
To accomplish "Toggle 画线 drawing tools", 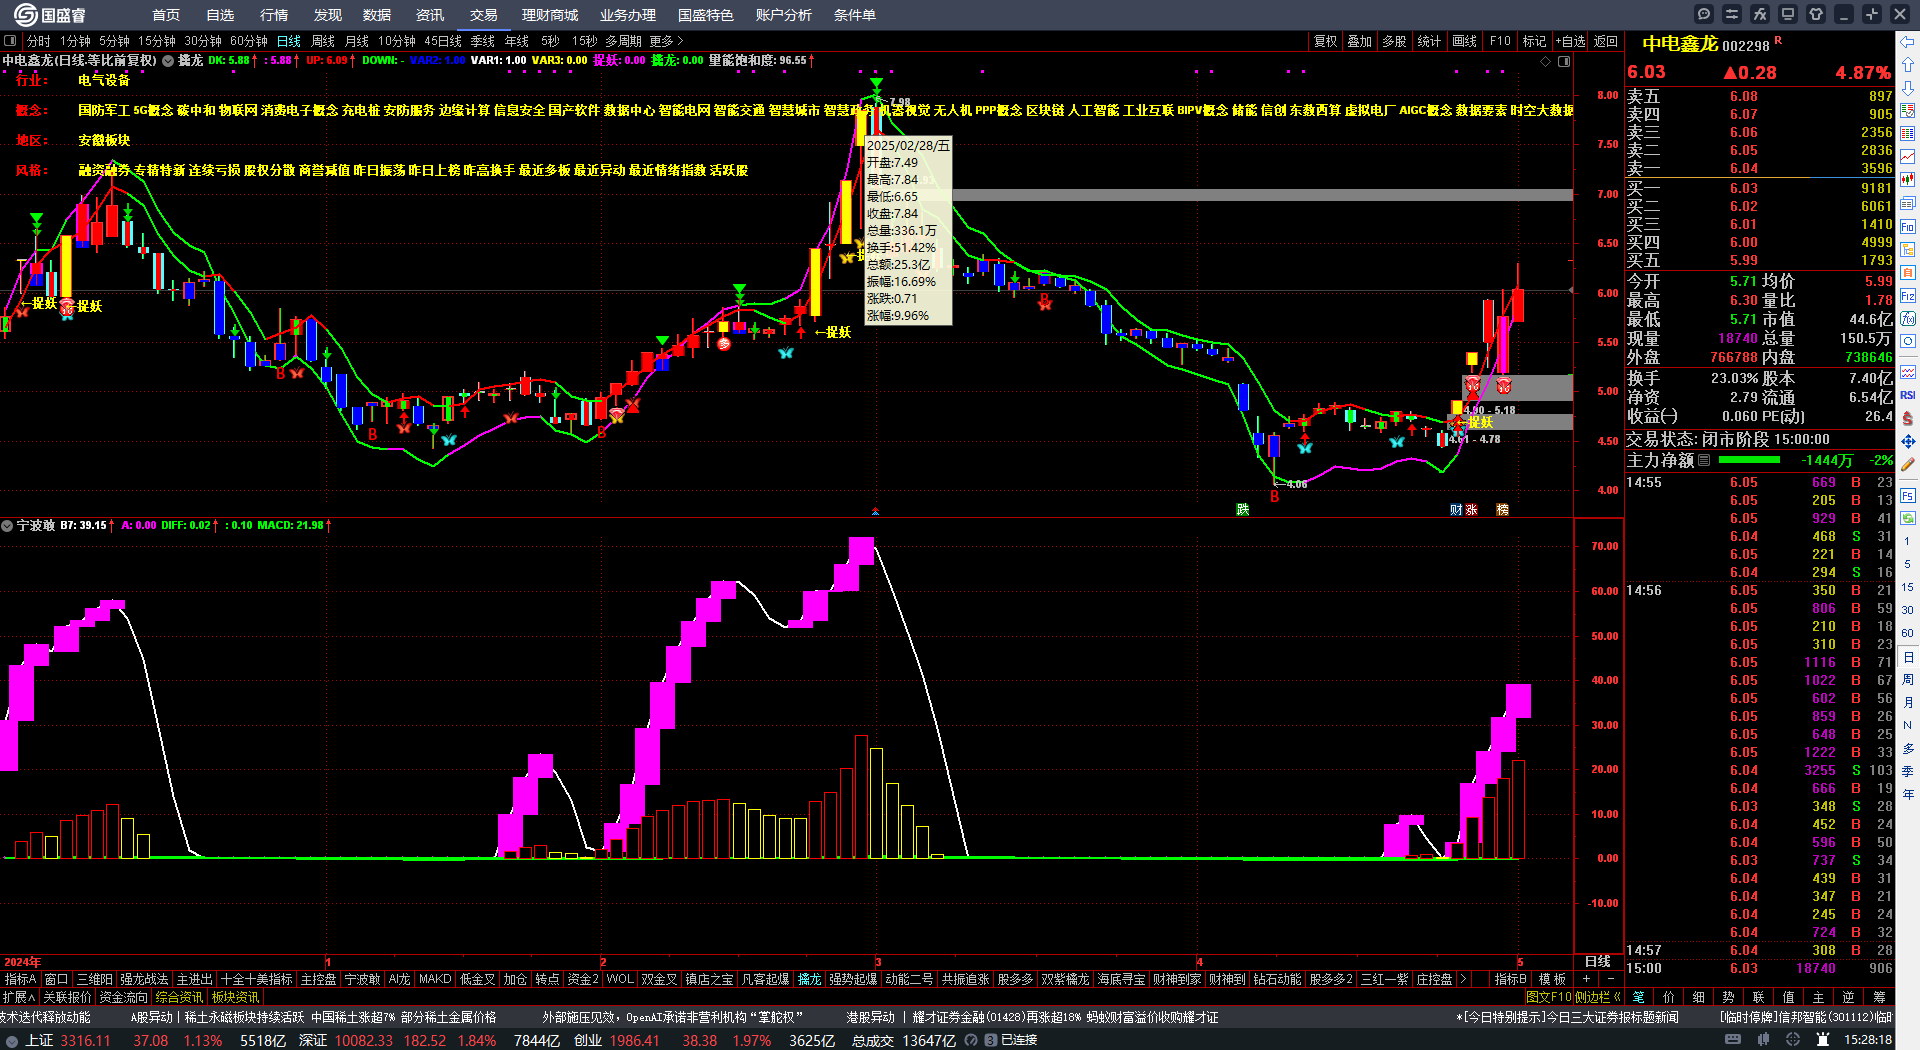I will click(x=1465, y=41).
